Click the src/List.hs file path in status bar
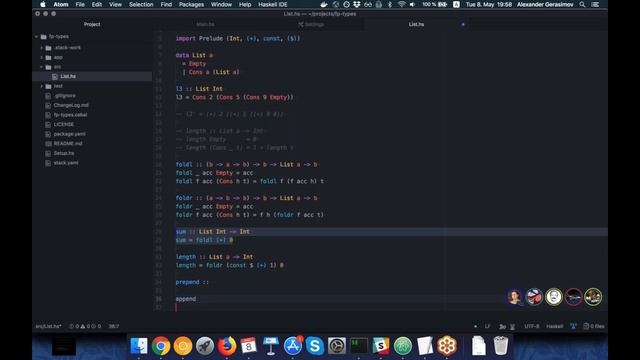Screen dimensions: 640x360 48,326
